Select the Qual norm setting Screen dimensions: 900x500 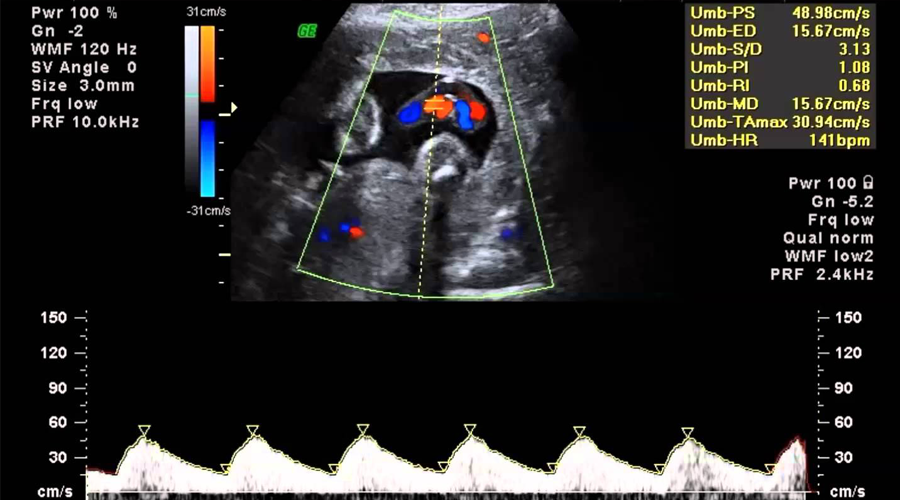828,238
